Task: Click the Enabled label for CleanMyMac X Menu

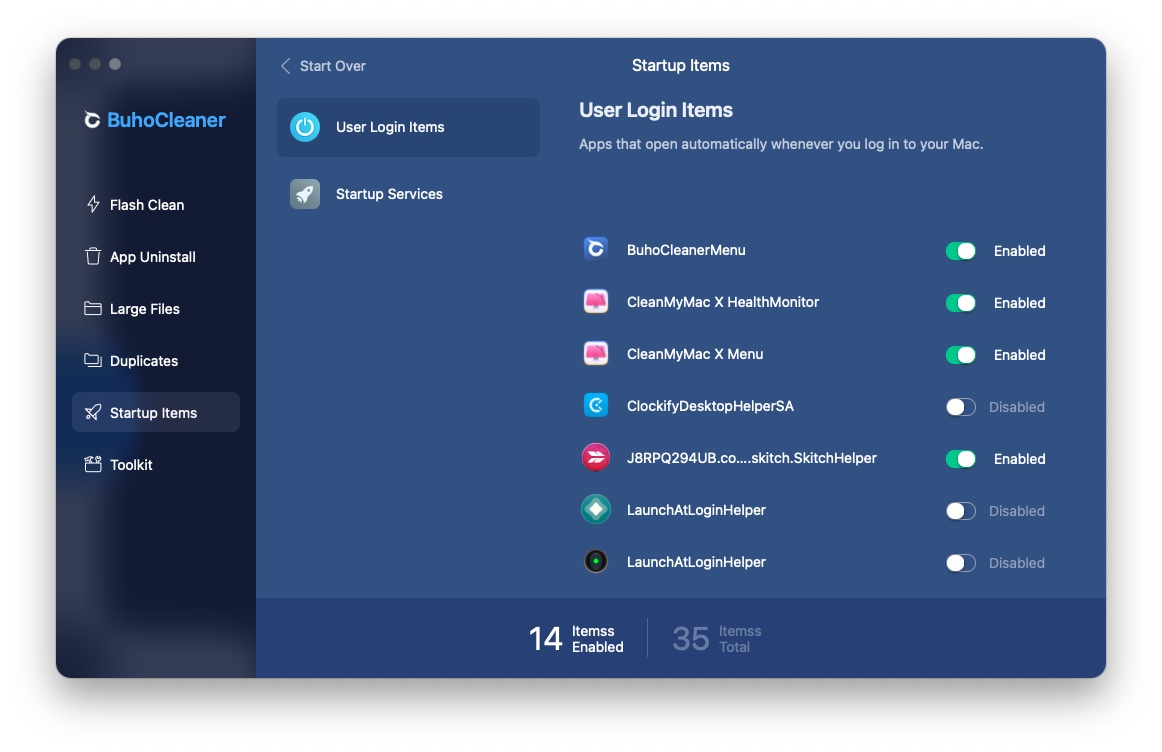Action: [1020, 355]
